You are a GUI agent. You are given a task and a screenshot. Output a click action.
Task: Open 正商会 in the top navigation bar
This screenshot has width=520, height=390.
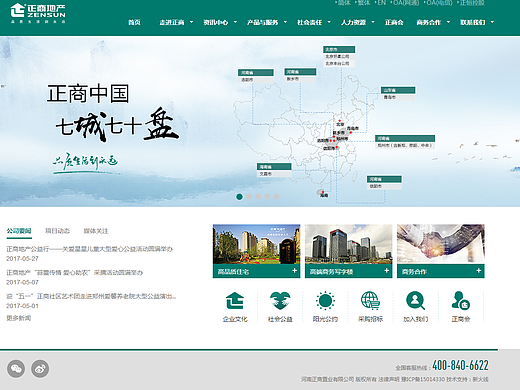(x=394, y=22)
